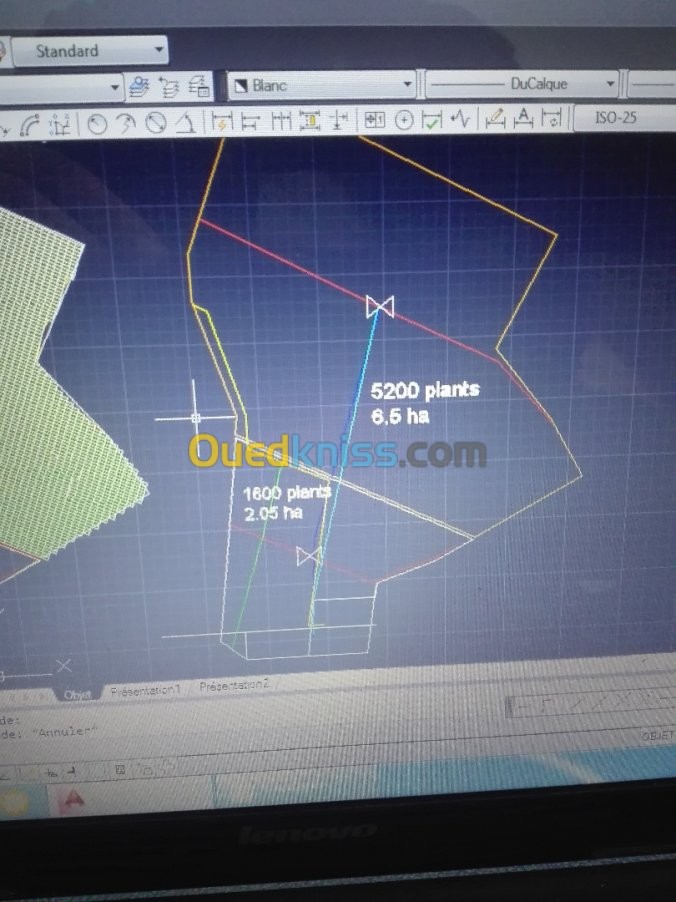Click the AutoCAD icon in the taskbar
The image size is (676, 902).
pos(72,799)
